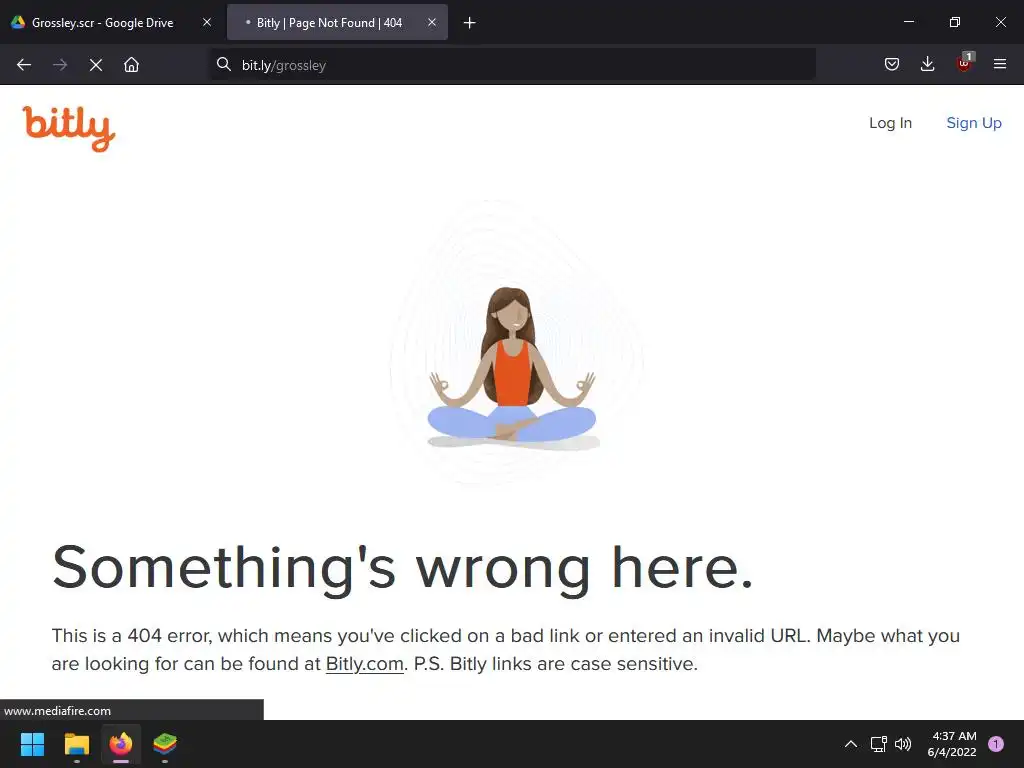Click the Firefox taskbar icon
The width and height of the screenshot is (1024, 768).
coord(121,744)
